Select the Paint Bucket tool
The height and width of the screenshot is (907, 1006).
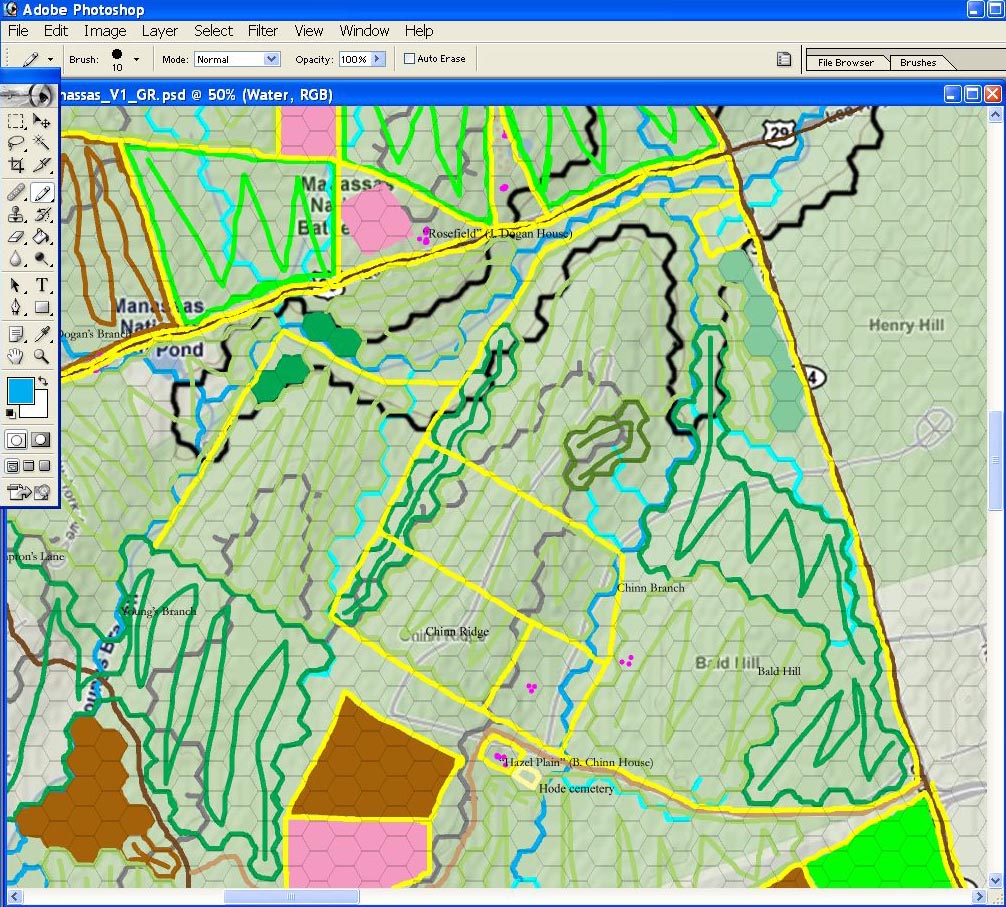click(42, 237)
